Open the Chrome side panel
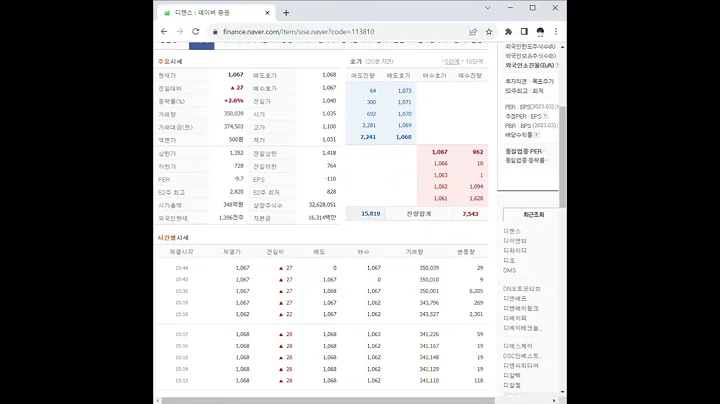The width and height of the screenshot is (720, 404). coord(524,32)
